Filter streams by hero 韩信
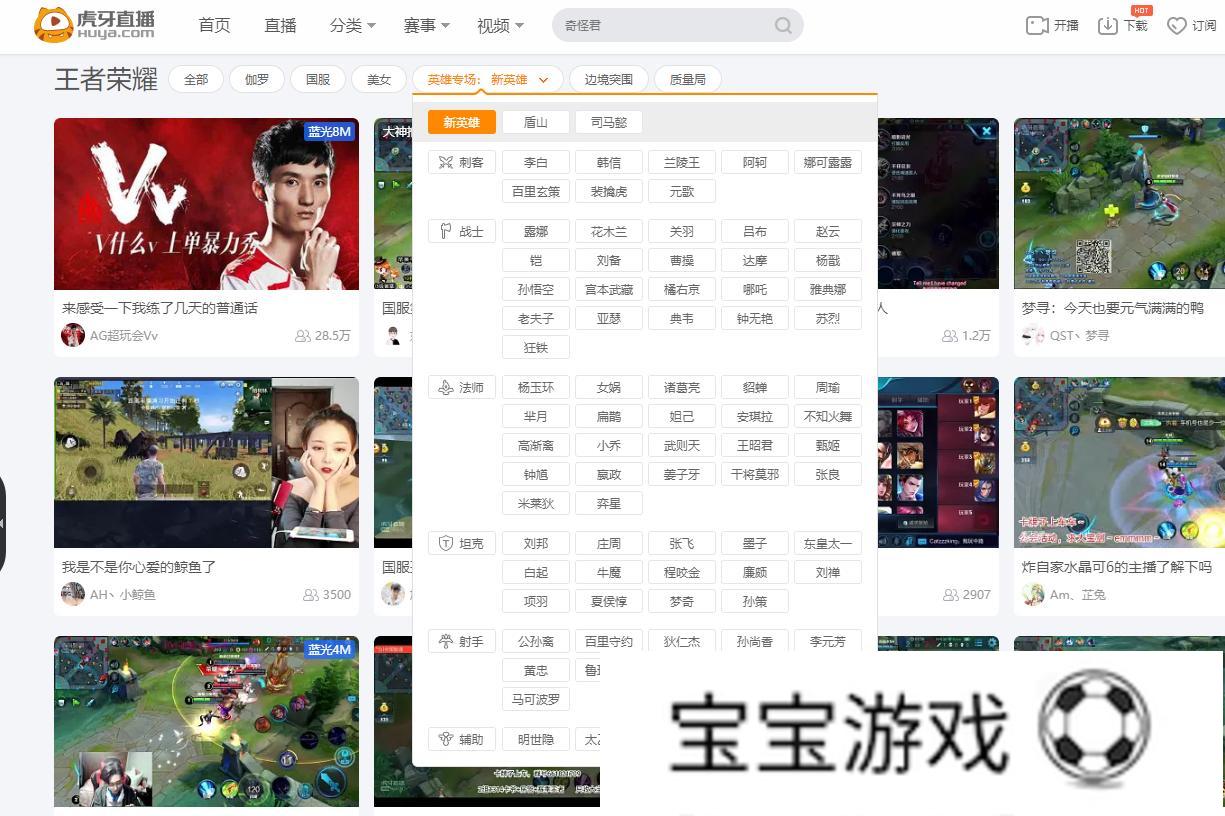Screen dimensions: 1225x816 click(x=609, y=162)
